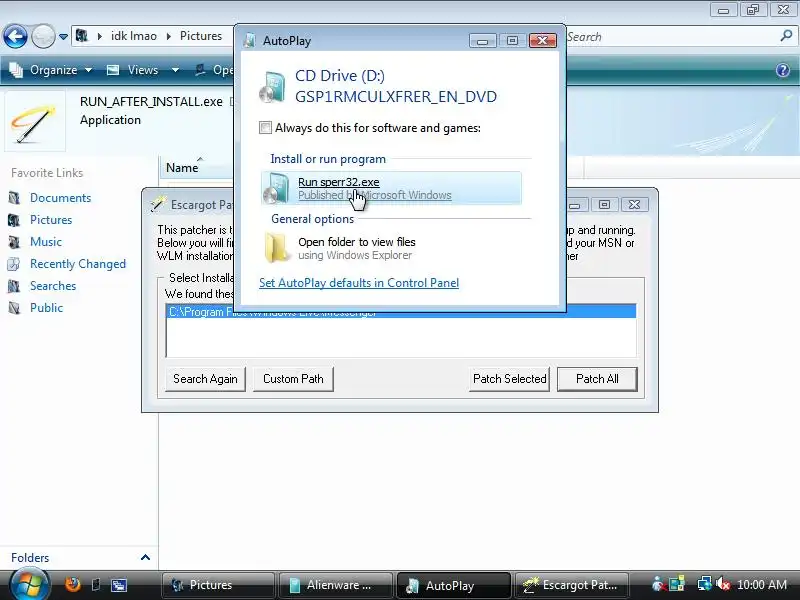This screenshot has width=800, height=600.
Task: Click the taskbar clock showing 10:00 AM
Action: coord(762,585)
